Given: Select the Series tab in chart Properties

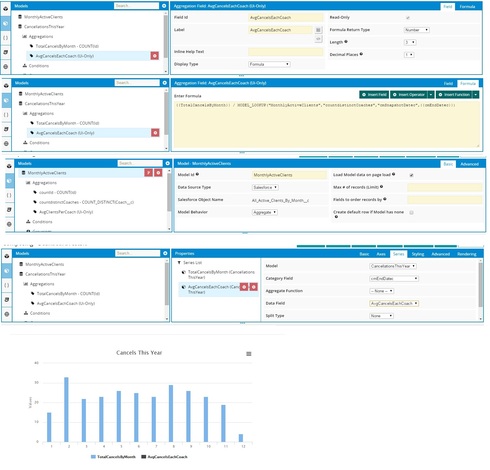Looking at the screenshot, I should (398, 254).
